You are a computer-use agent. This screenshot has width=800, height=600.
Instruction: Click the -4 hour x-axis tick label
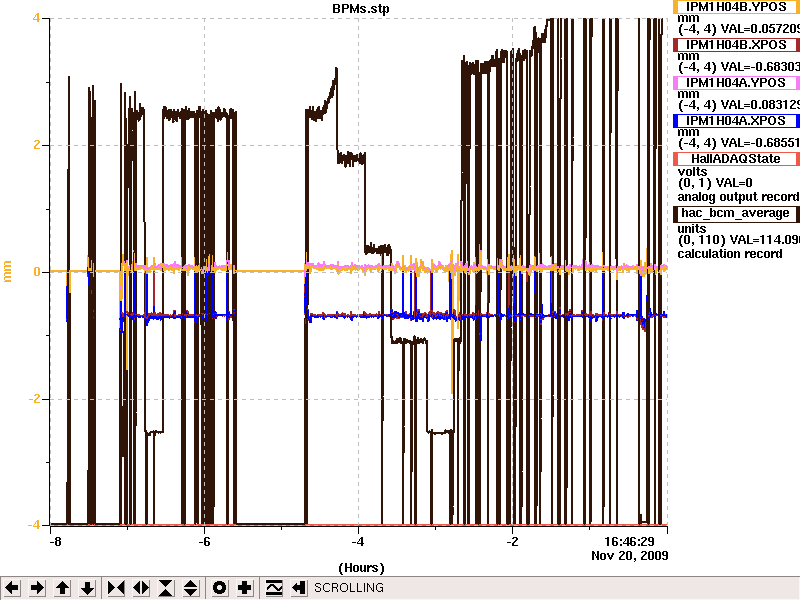coord(358,542)
